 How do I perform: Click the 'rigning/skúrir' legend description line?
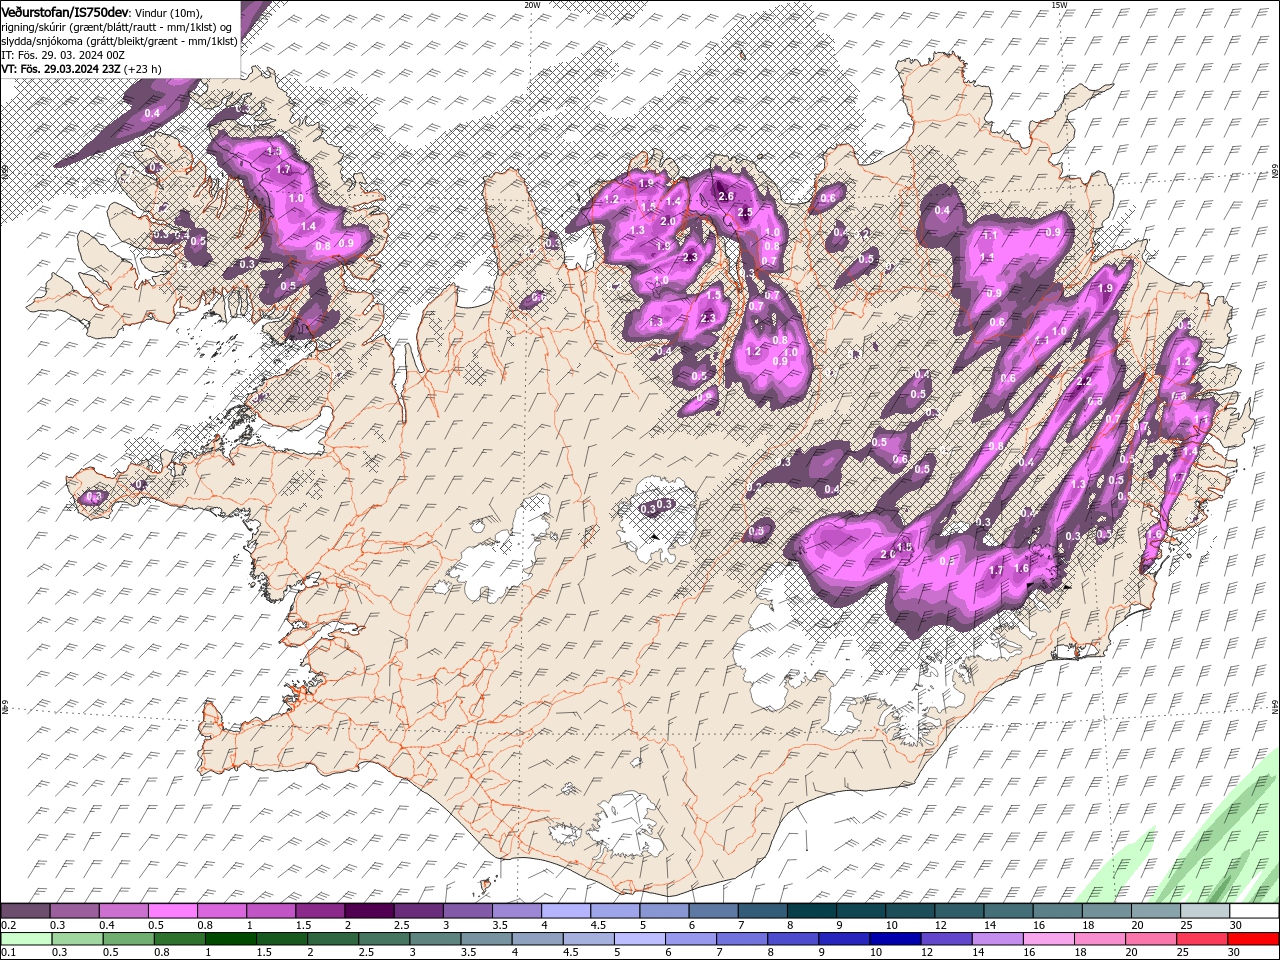tap(117, 26)
